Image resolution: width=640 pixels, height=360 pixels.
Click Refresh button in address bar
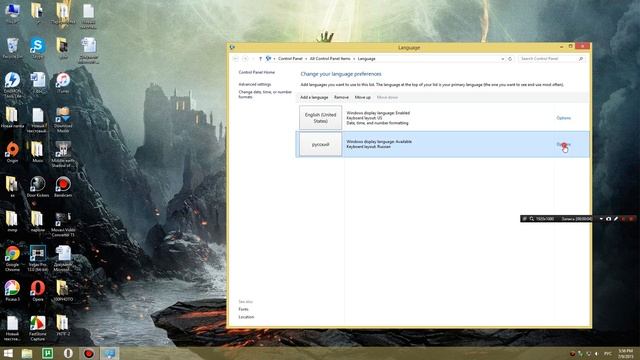(510, 59)
